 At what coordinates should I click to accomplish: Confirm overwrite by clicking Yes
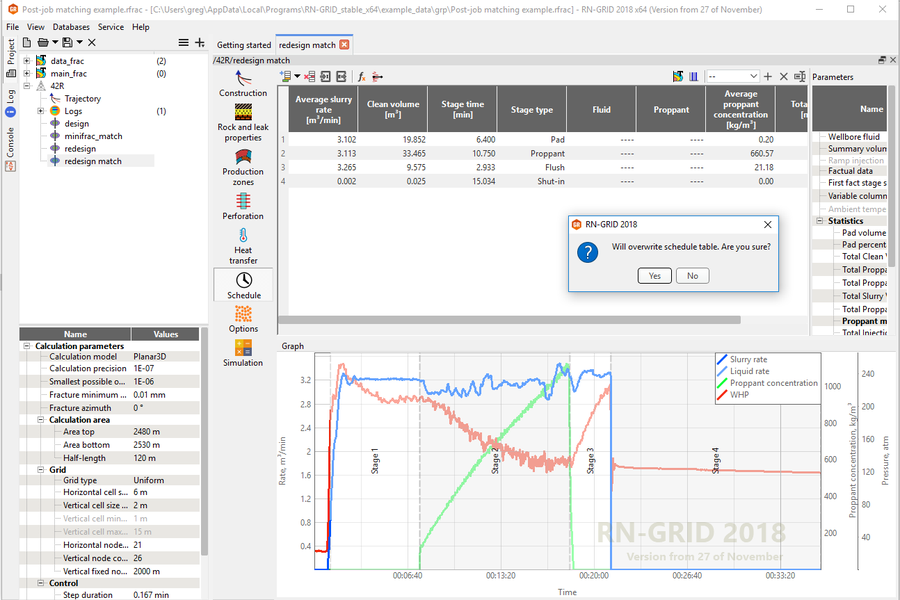point(654,275)
